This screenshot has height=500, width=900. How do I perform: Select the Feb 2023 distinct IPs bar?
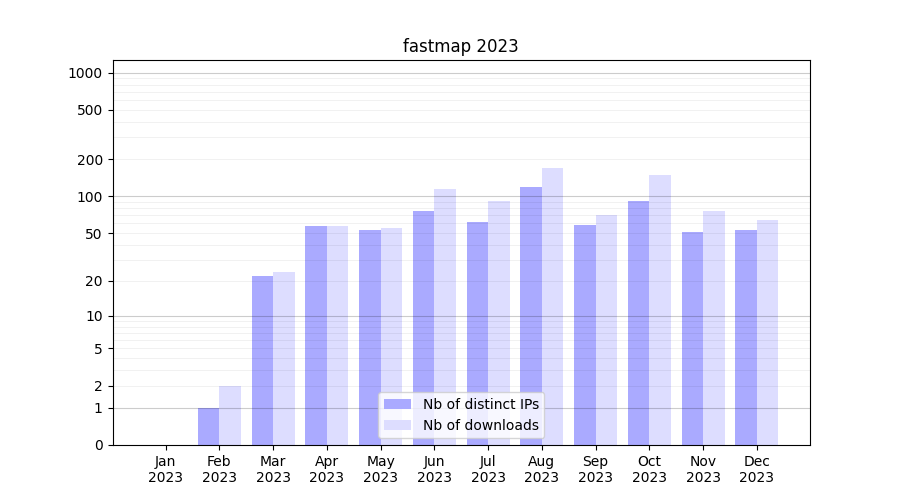[208, 427]
